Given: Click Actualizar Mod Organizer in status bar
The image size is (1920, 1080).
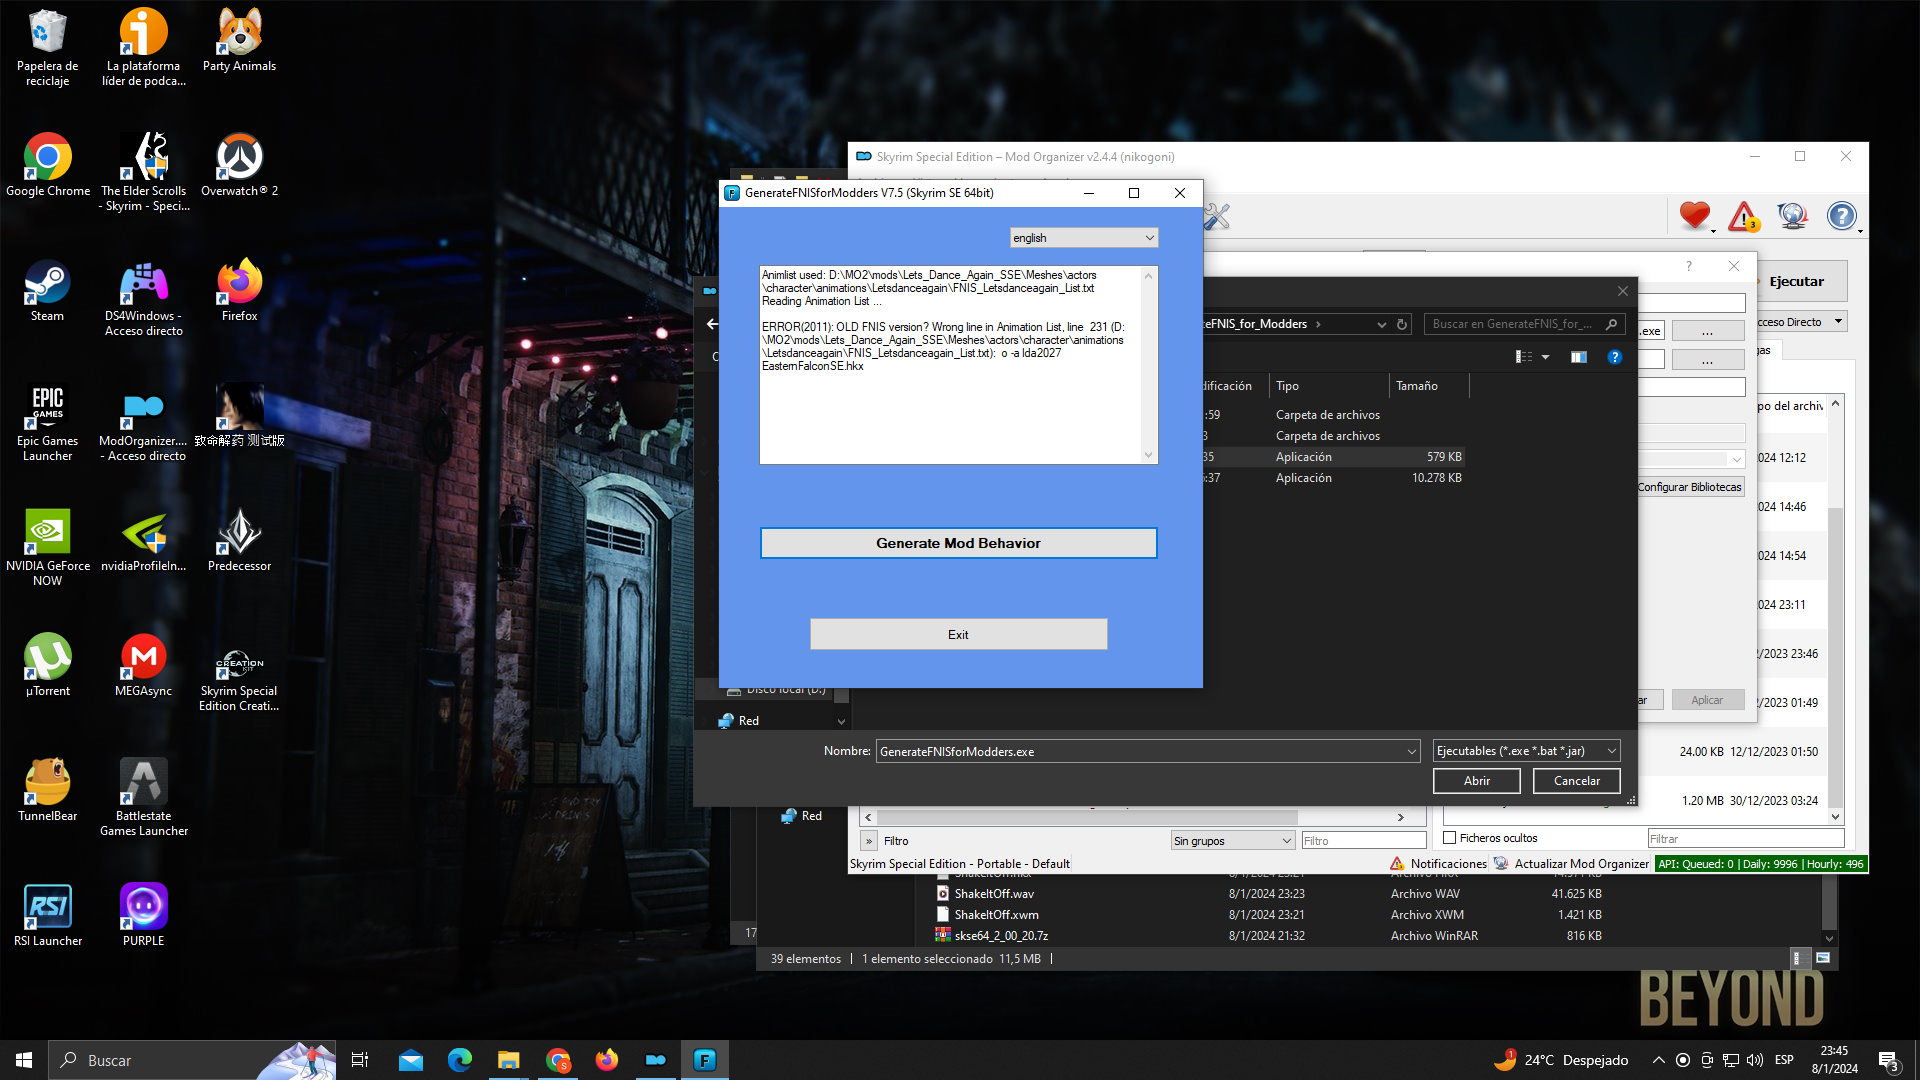Looking at the screenshot, I should [1572, 864].
